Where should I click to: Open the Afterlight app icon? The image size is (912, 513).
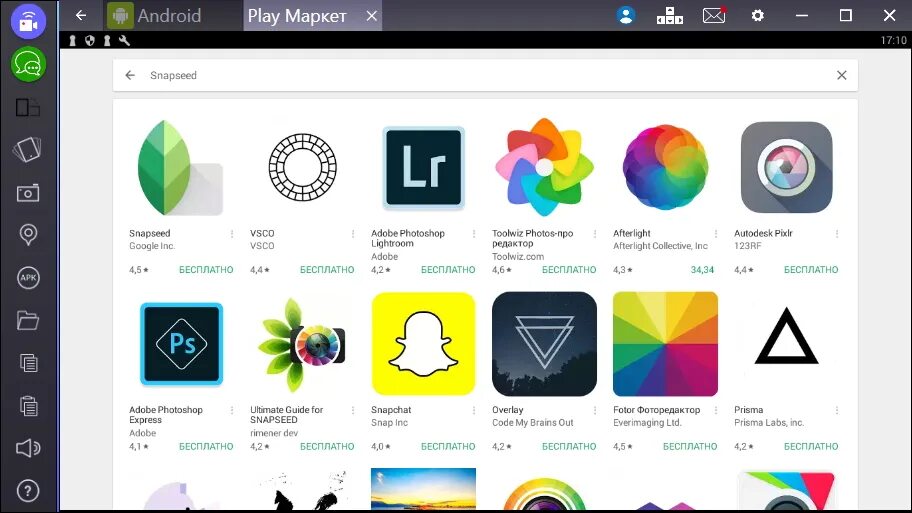665,167
